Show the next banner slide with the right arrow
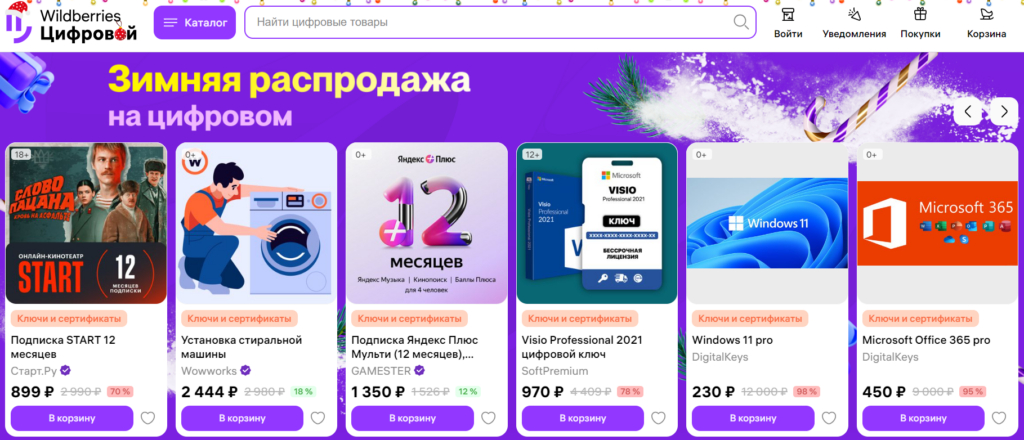This screenshot has height=440, width=1024. [x=1004, y=112]
